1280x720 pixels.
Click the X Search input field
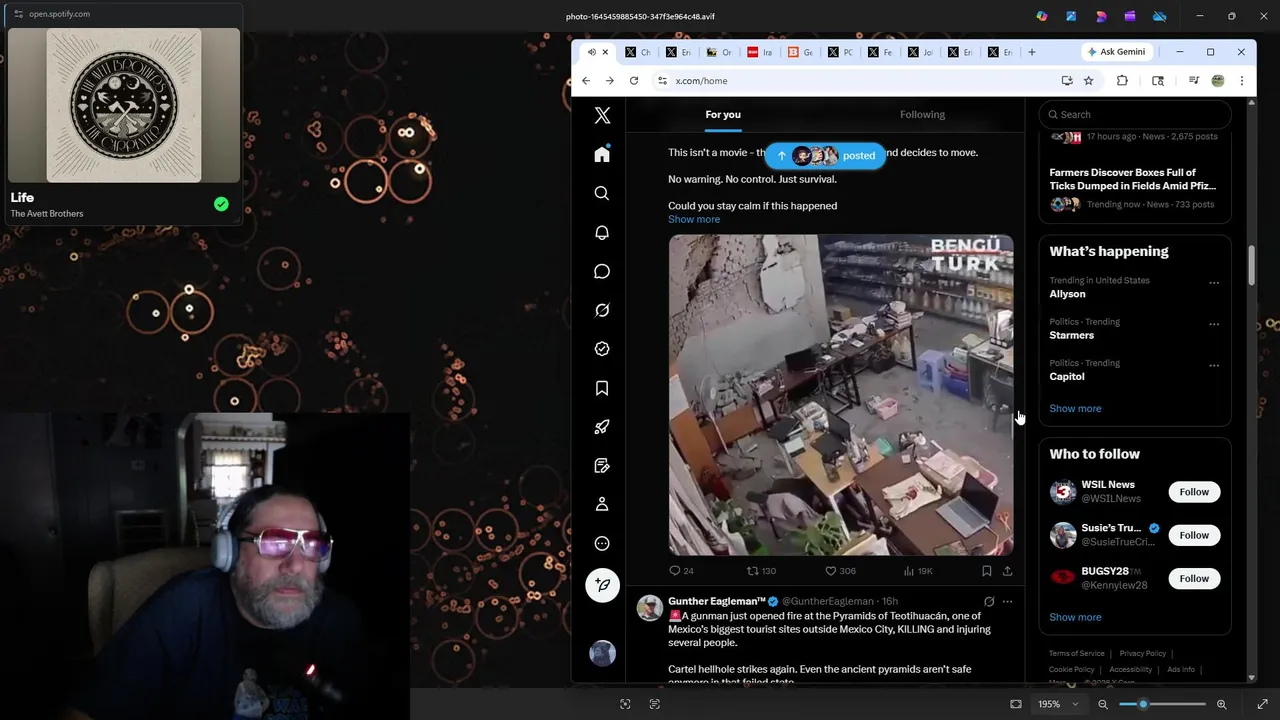[x=1135, y=114]
